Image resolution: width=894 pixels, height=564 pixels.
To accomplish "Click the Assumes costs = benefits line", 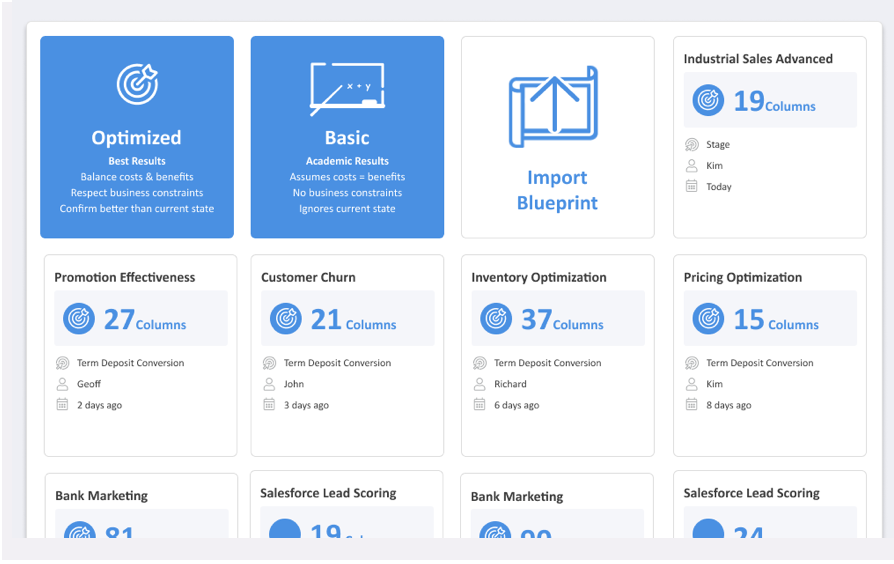I will (347, 177).
